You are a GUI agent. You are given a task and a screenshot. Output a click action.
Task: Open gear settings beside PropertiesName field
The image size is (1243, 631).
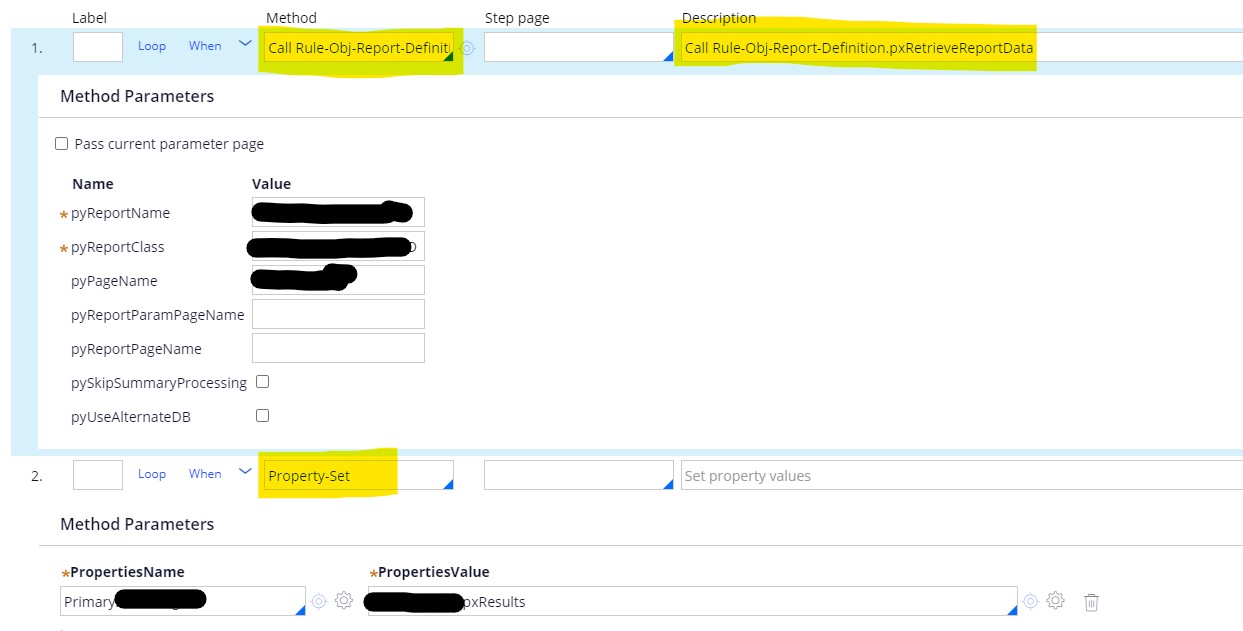pyautogui.click(x=344, y=601)
